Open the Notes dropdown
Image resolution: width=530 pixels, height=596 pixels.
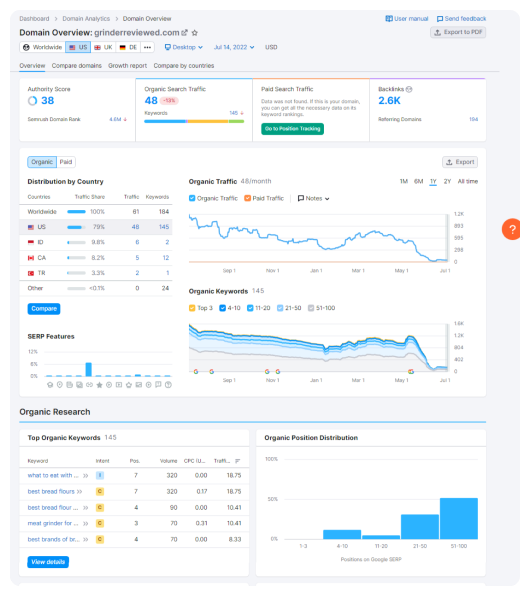pos(314,198)
